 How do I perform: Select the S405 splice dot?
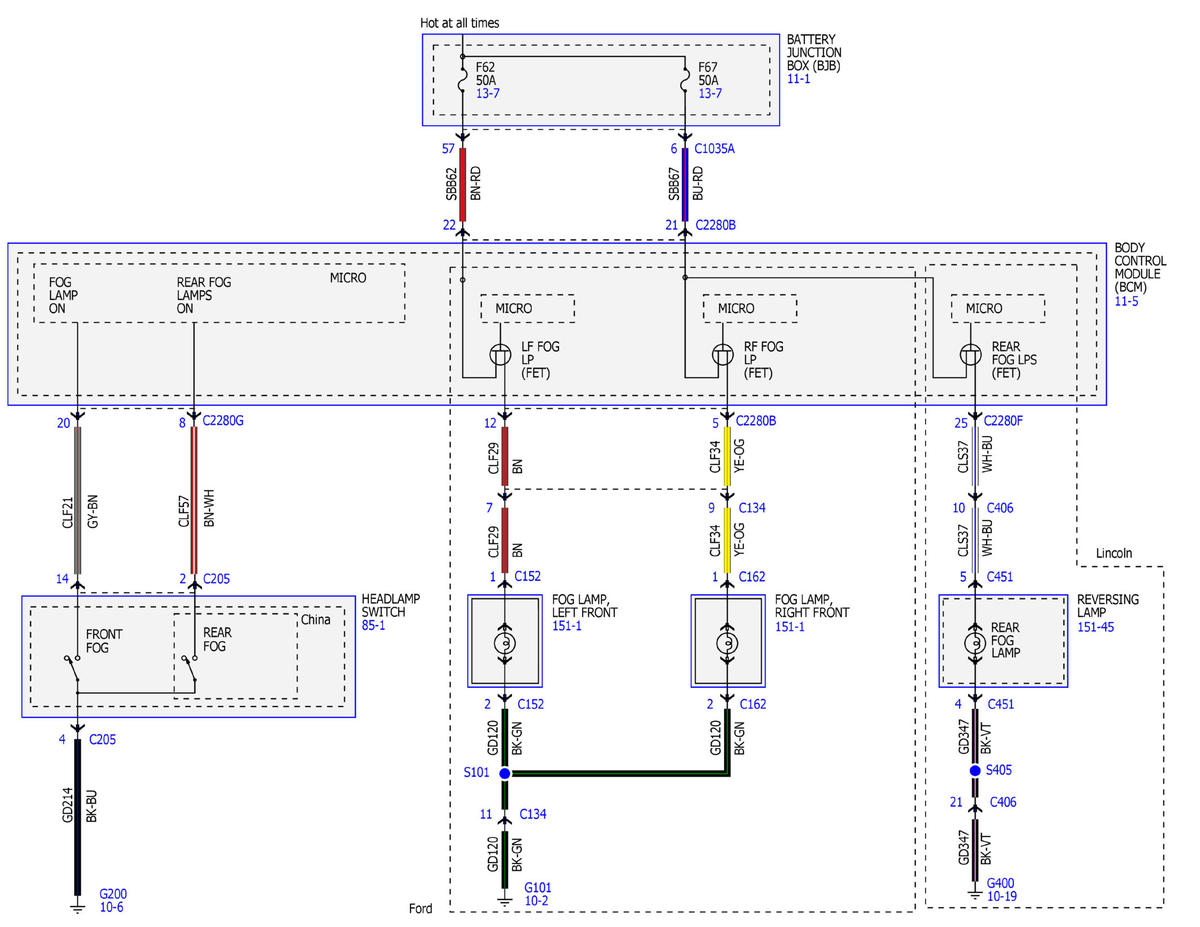point(975,771)
